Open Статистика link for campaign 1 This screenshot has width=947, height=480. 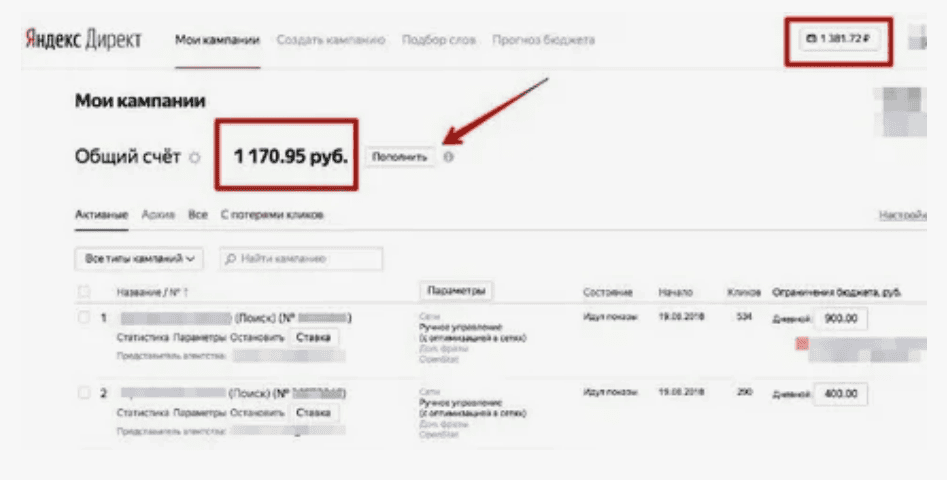point(143,338)
